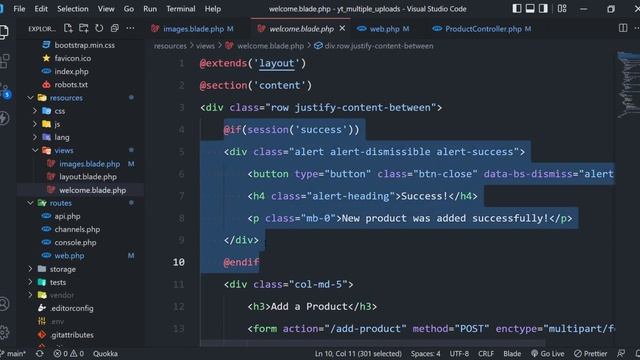
Task: Open Customize Layout icon
Action: 562,9
